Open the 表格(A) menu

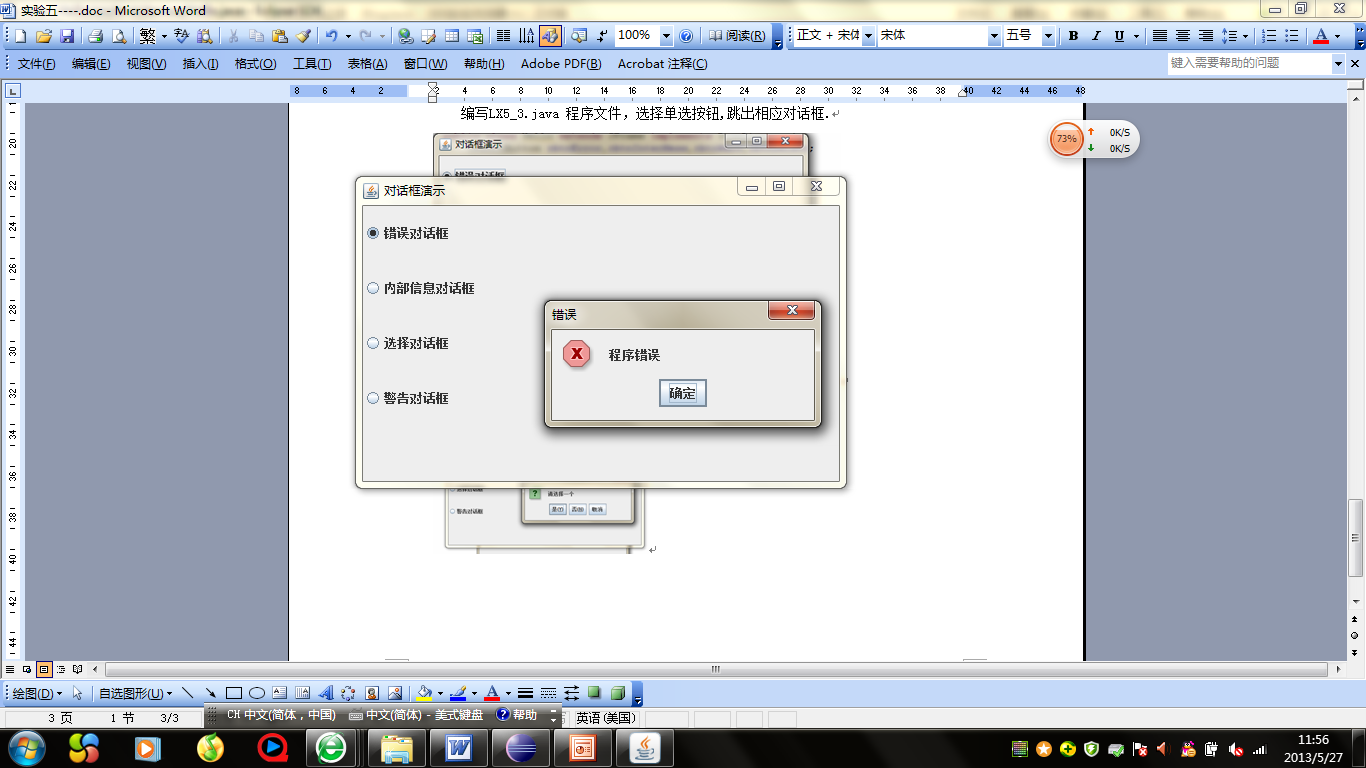367,64
